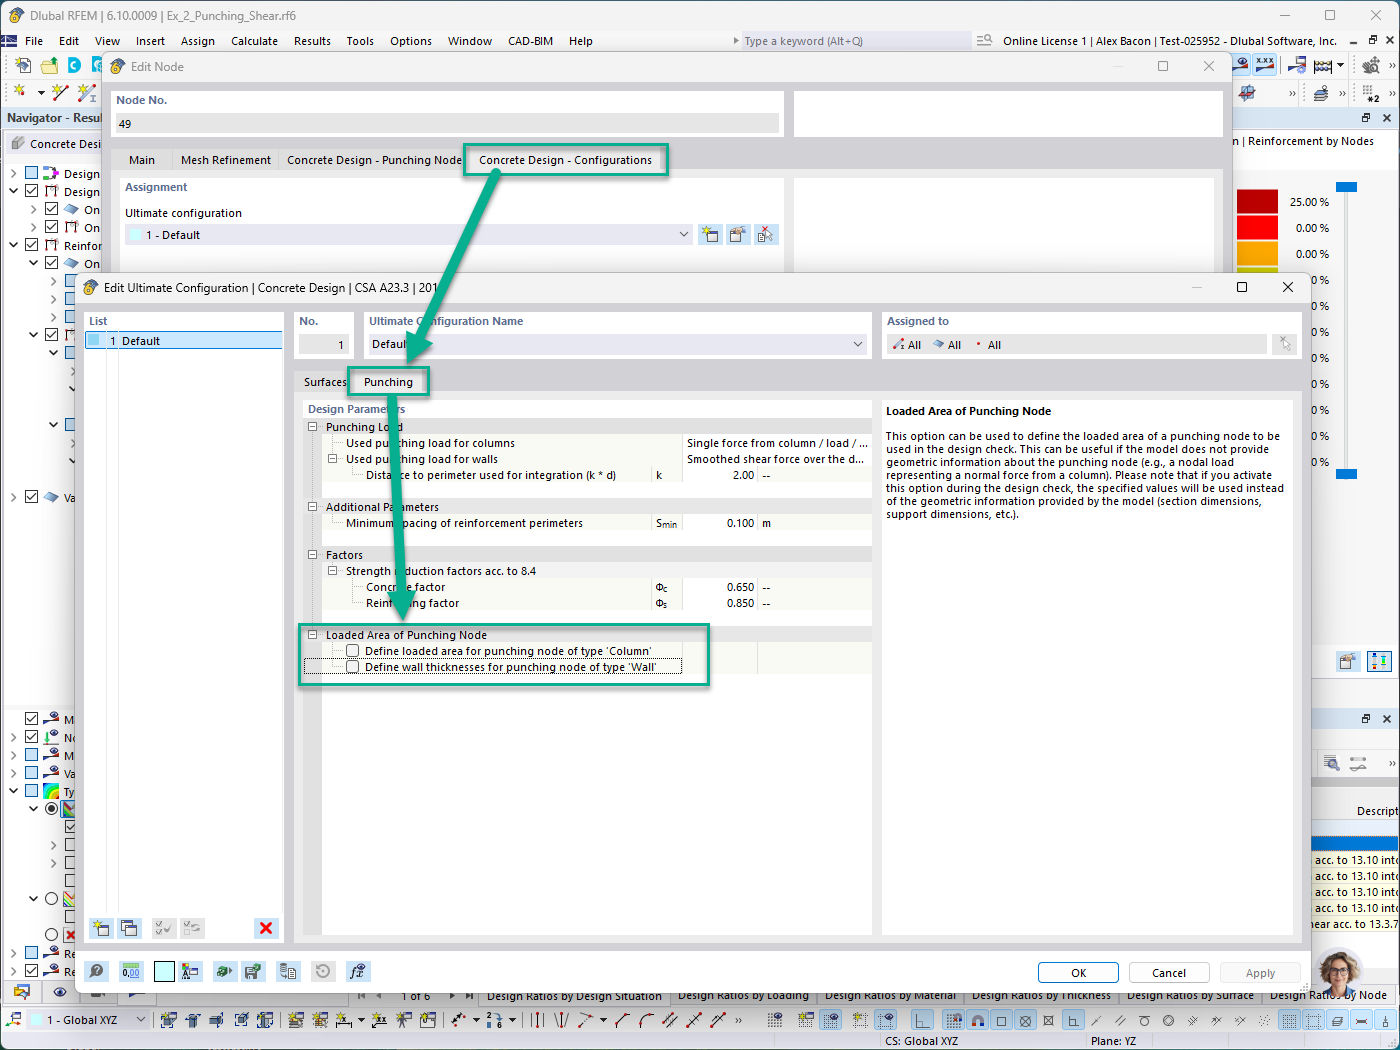The image size is (1400, 1050).
Task: Copy the selected Default configuration entry
Action: point(129,928)
